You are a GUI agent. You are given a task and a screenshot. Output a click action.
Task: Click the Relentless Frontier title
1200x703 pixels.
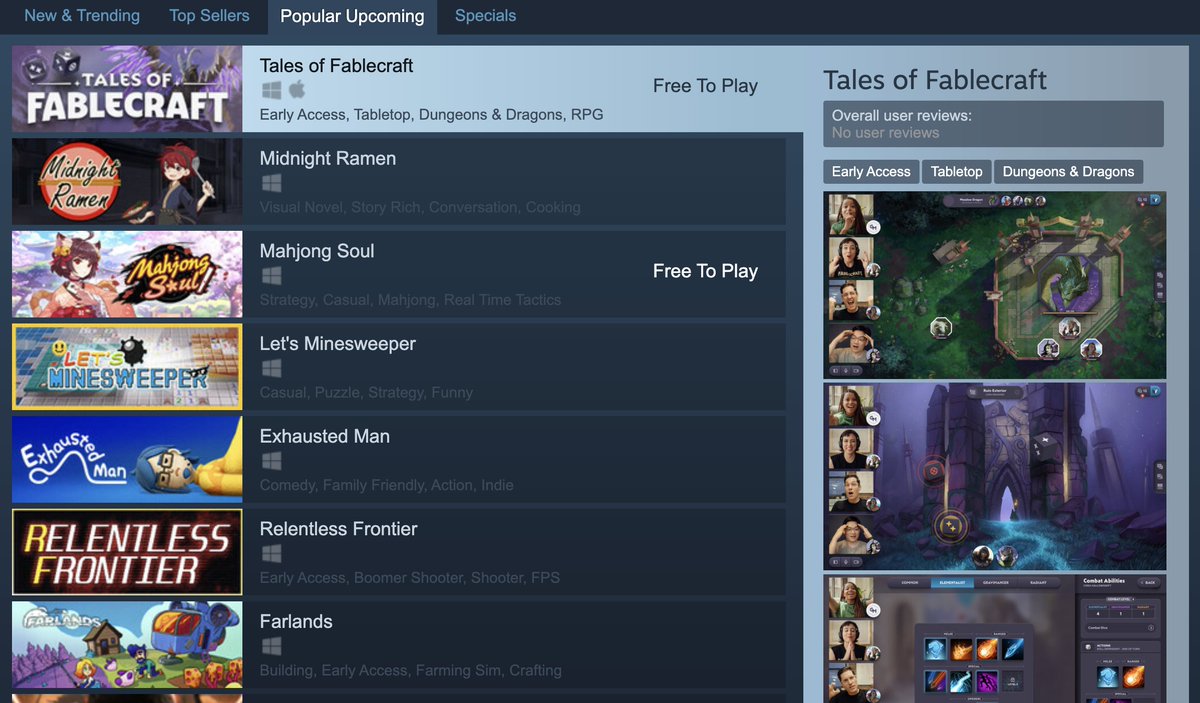(339, 529)
